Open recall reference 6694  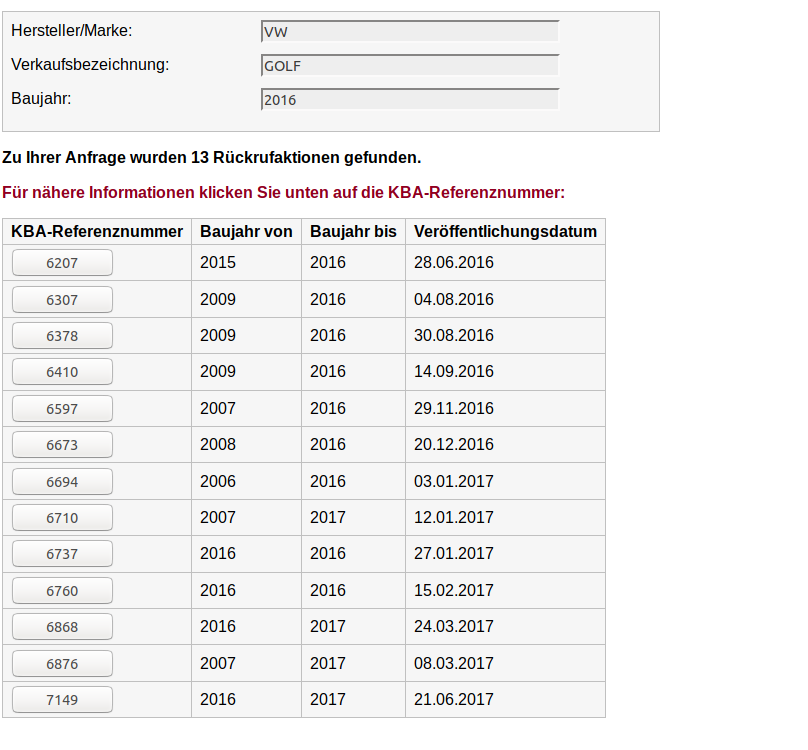62,481
